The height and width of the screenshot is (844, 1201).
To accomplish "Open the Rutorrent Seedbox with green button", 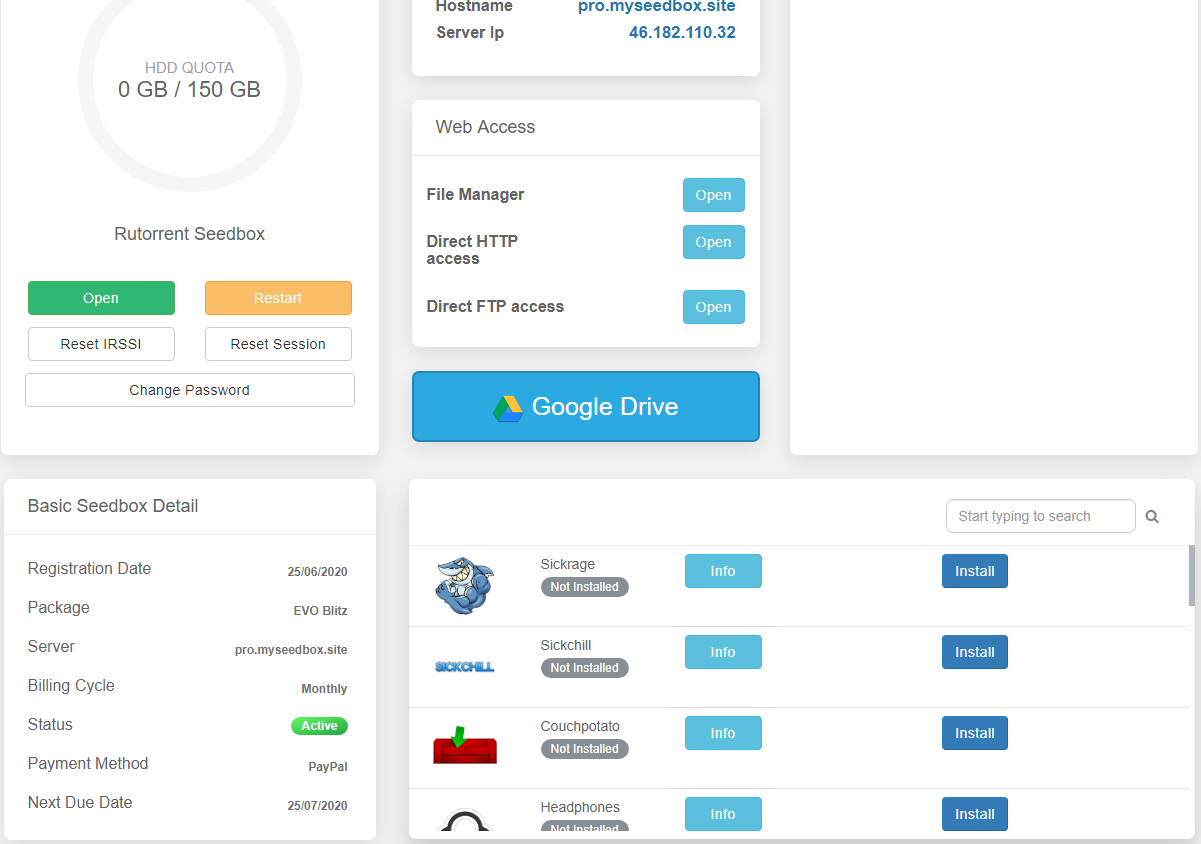I will 101,298.
